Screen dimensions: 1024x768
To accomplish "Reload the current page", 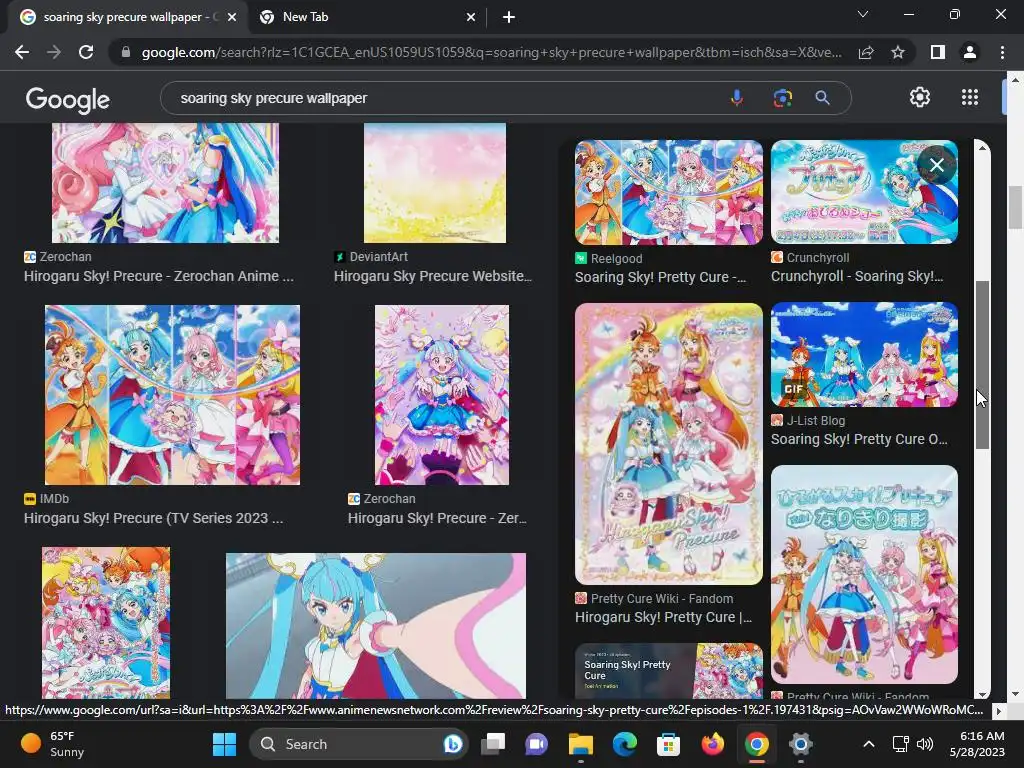I will (86, 52).
